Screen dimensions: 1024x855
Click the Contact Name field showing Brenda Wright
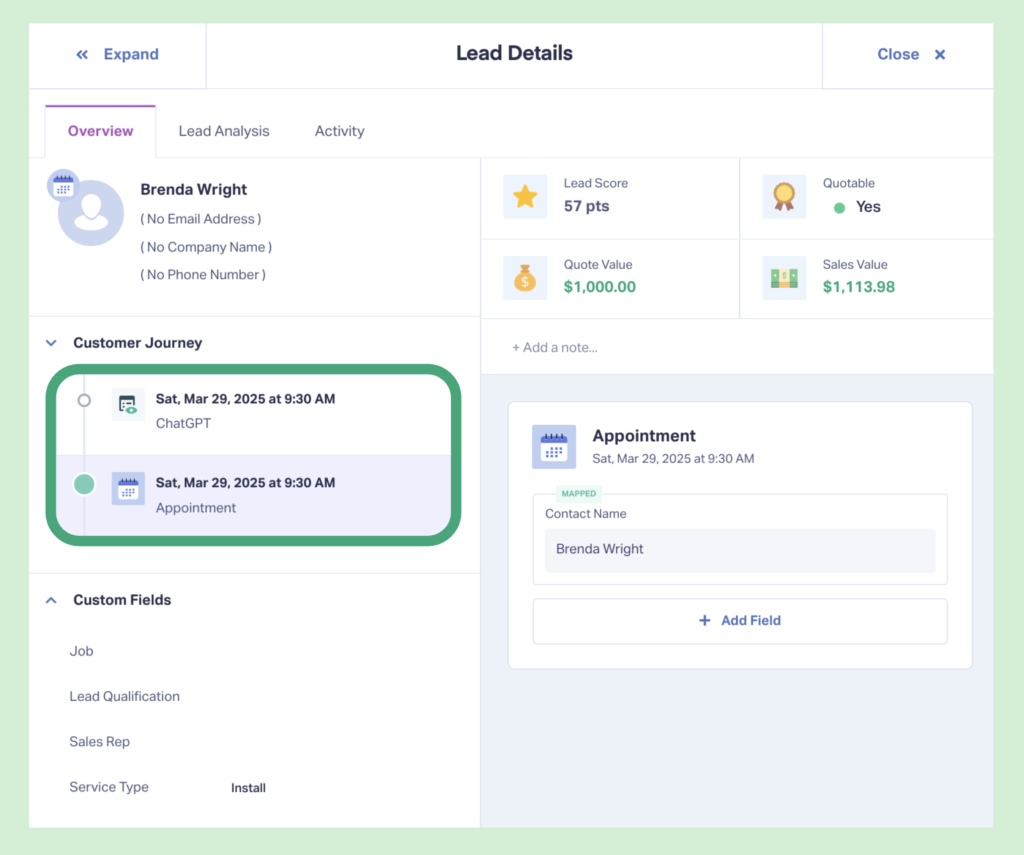(739, 549)
